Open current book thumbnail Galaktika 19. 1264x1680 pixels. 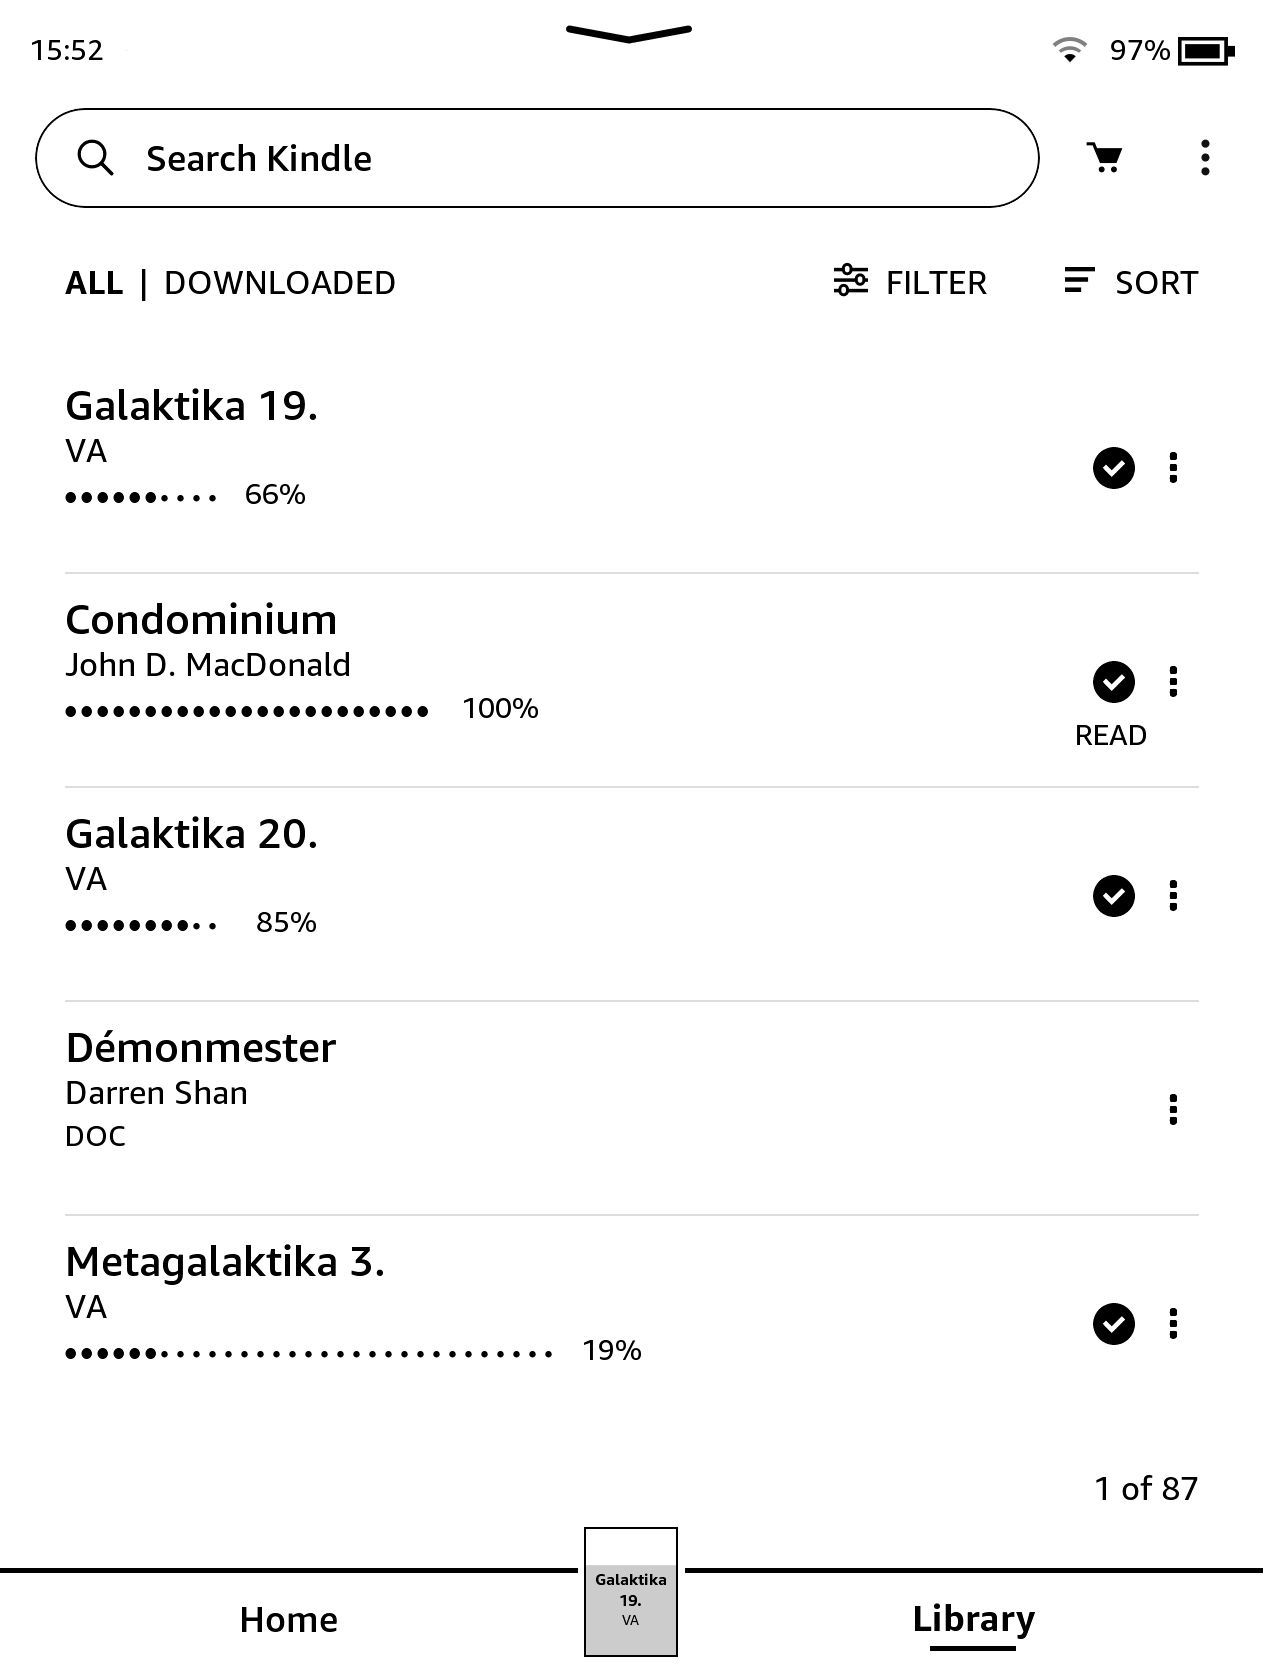[x=630, y=1592]
